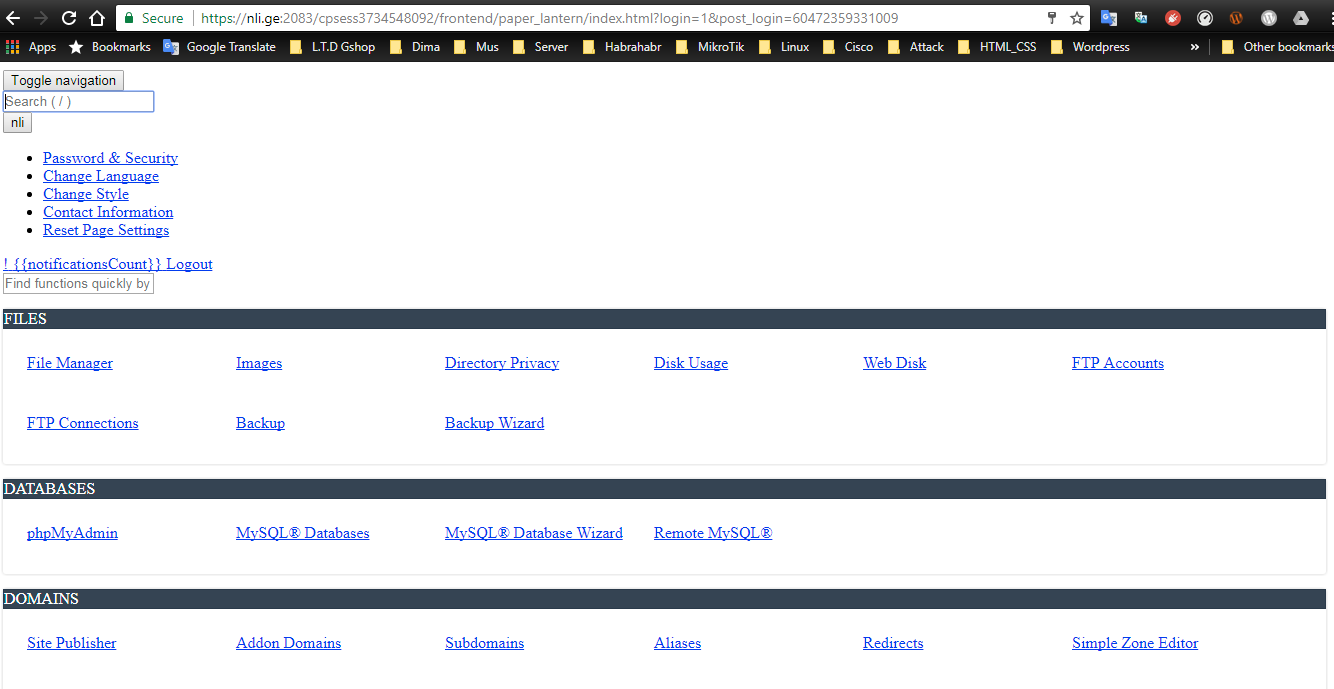Open the plain Backup link
This screenshot has height=689, width=1334.
pos(260,423)
